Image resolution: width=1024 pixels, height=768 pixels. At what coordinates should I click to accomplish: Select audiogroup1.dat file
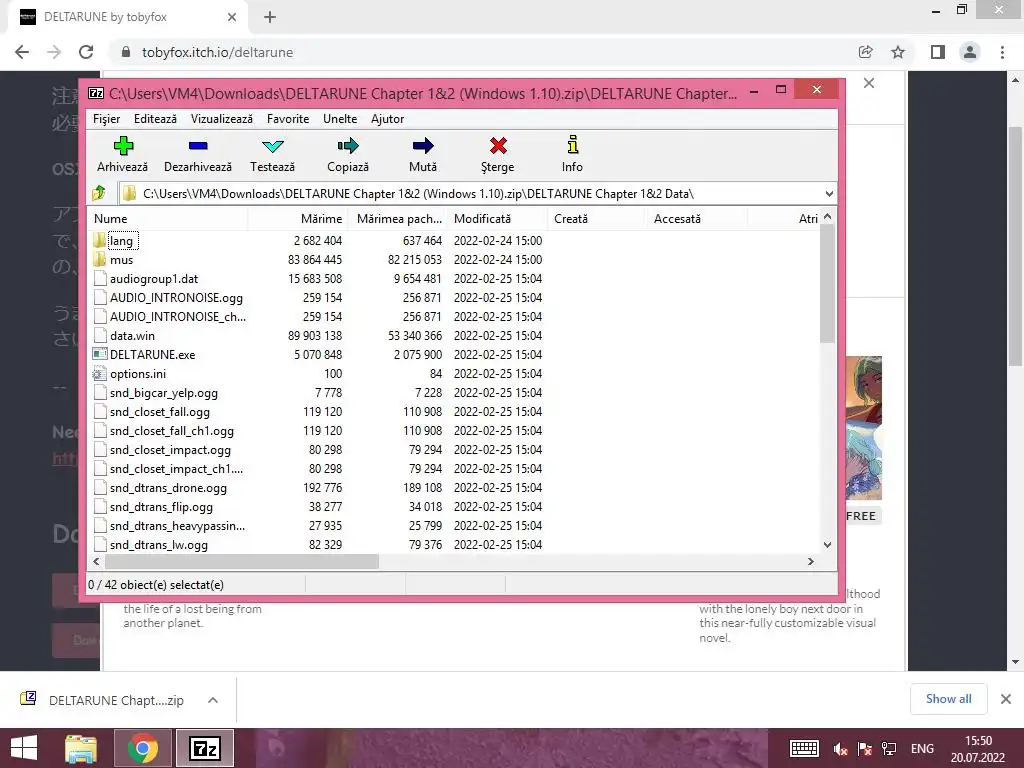(x=153, y=279)
